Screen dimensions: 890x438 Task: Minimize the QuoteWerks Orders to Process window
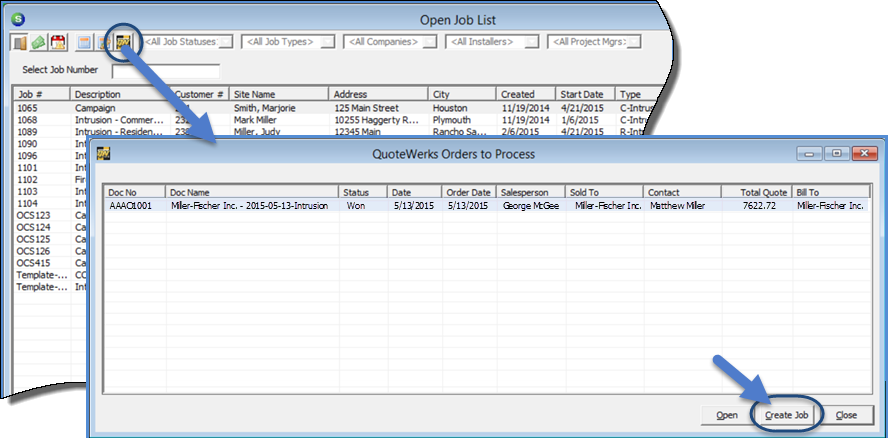809,153
